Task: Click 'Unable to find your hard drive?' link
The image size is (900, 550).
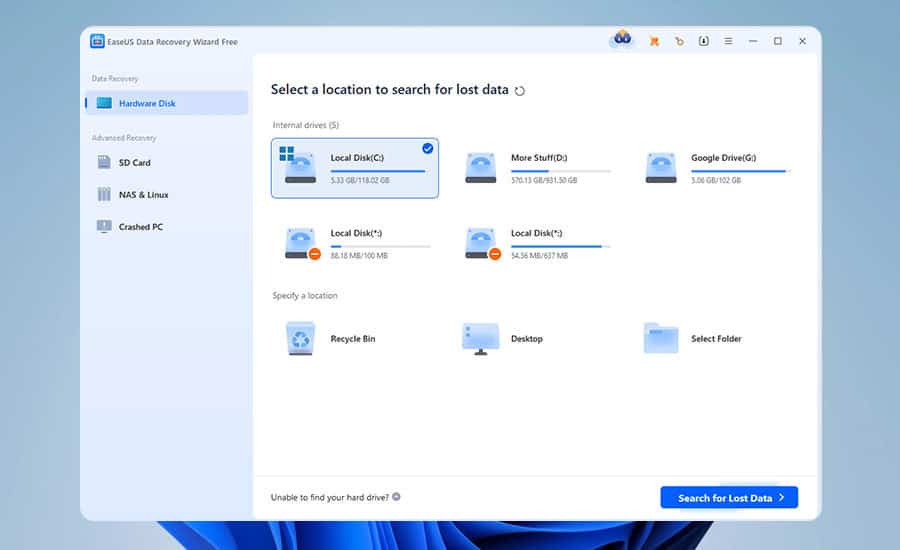Action: coord(329,497)
